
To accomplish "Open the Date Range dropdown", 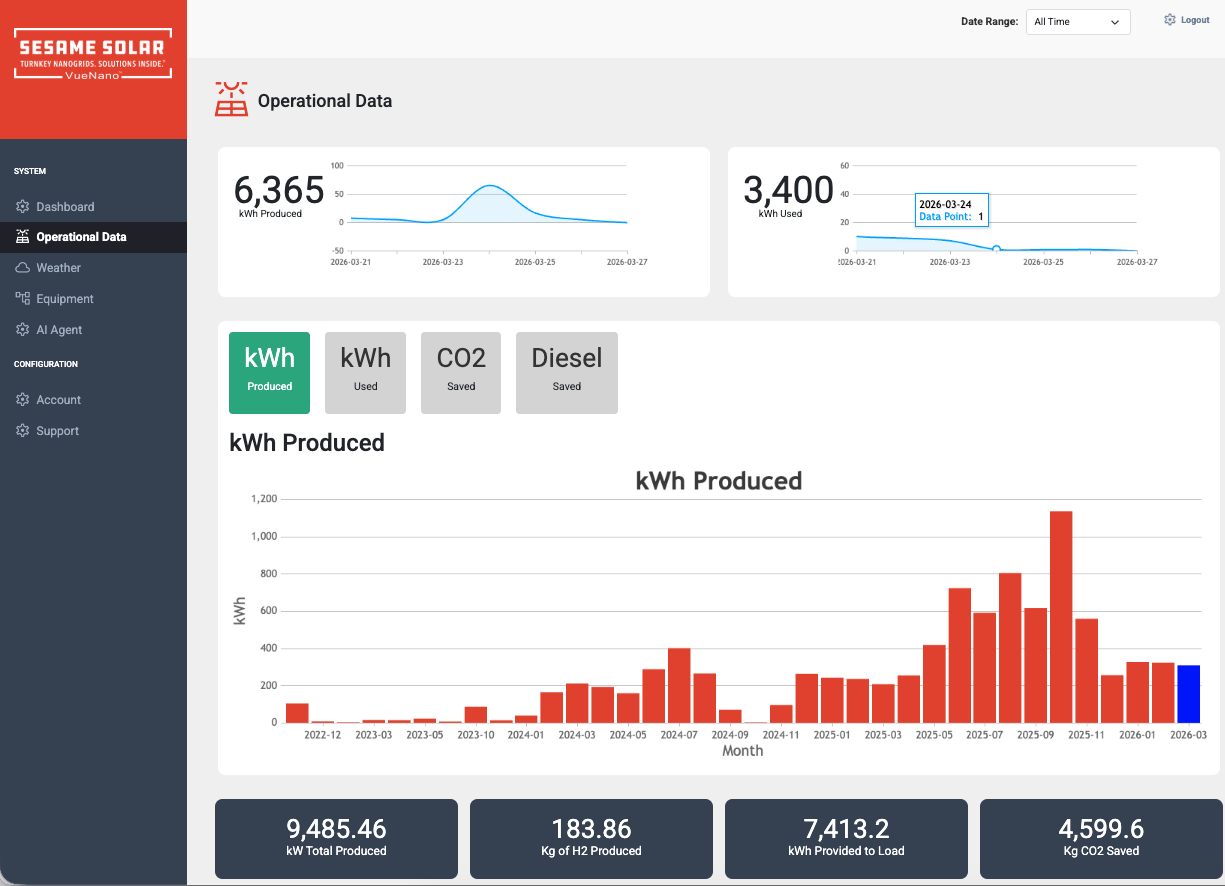I will pos(1077,21).
